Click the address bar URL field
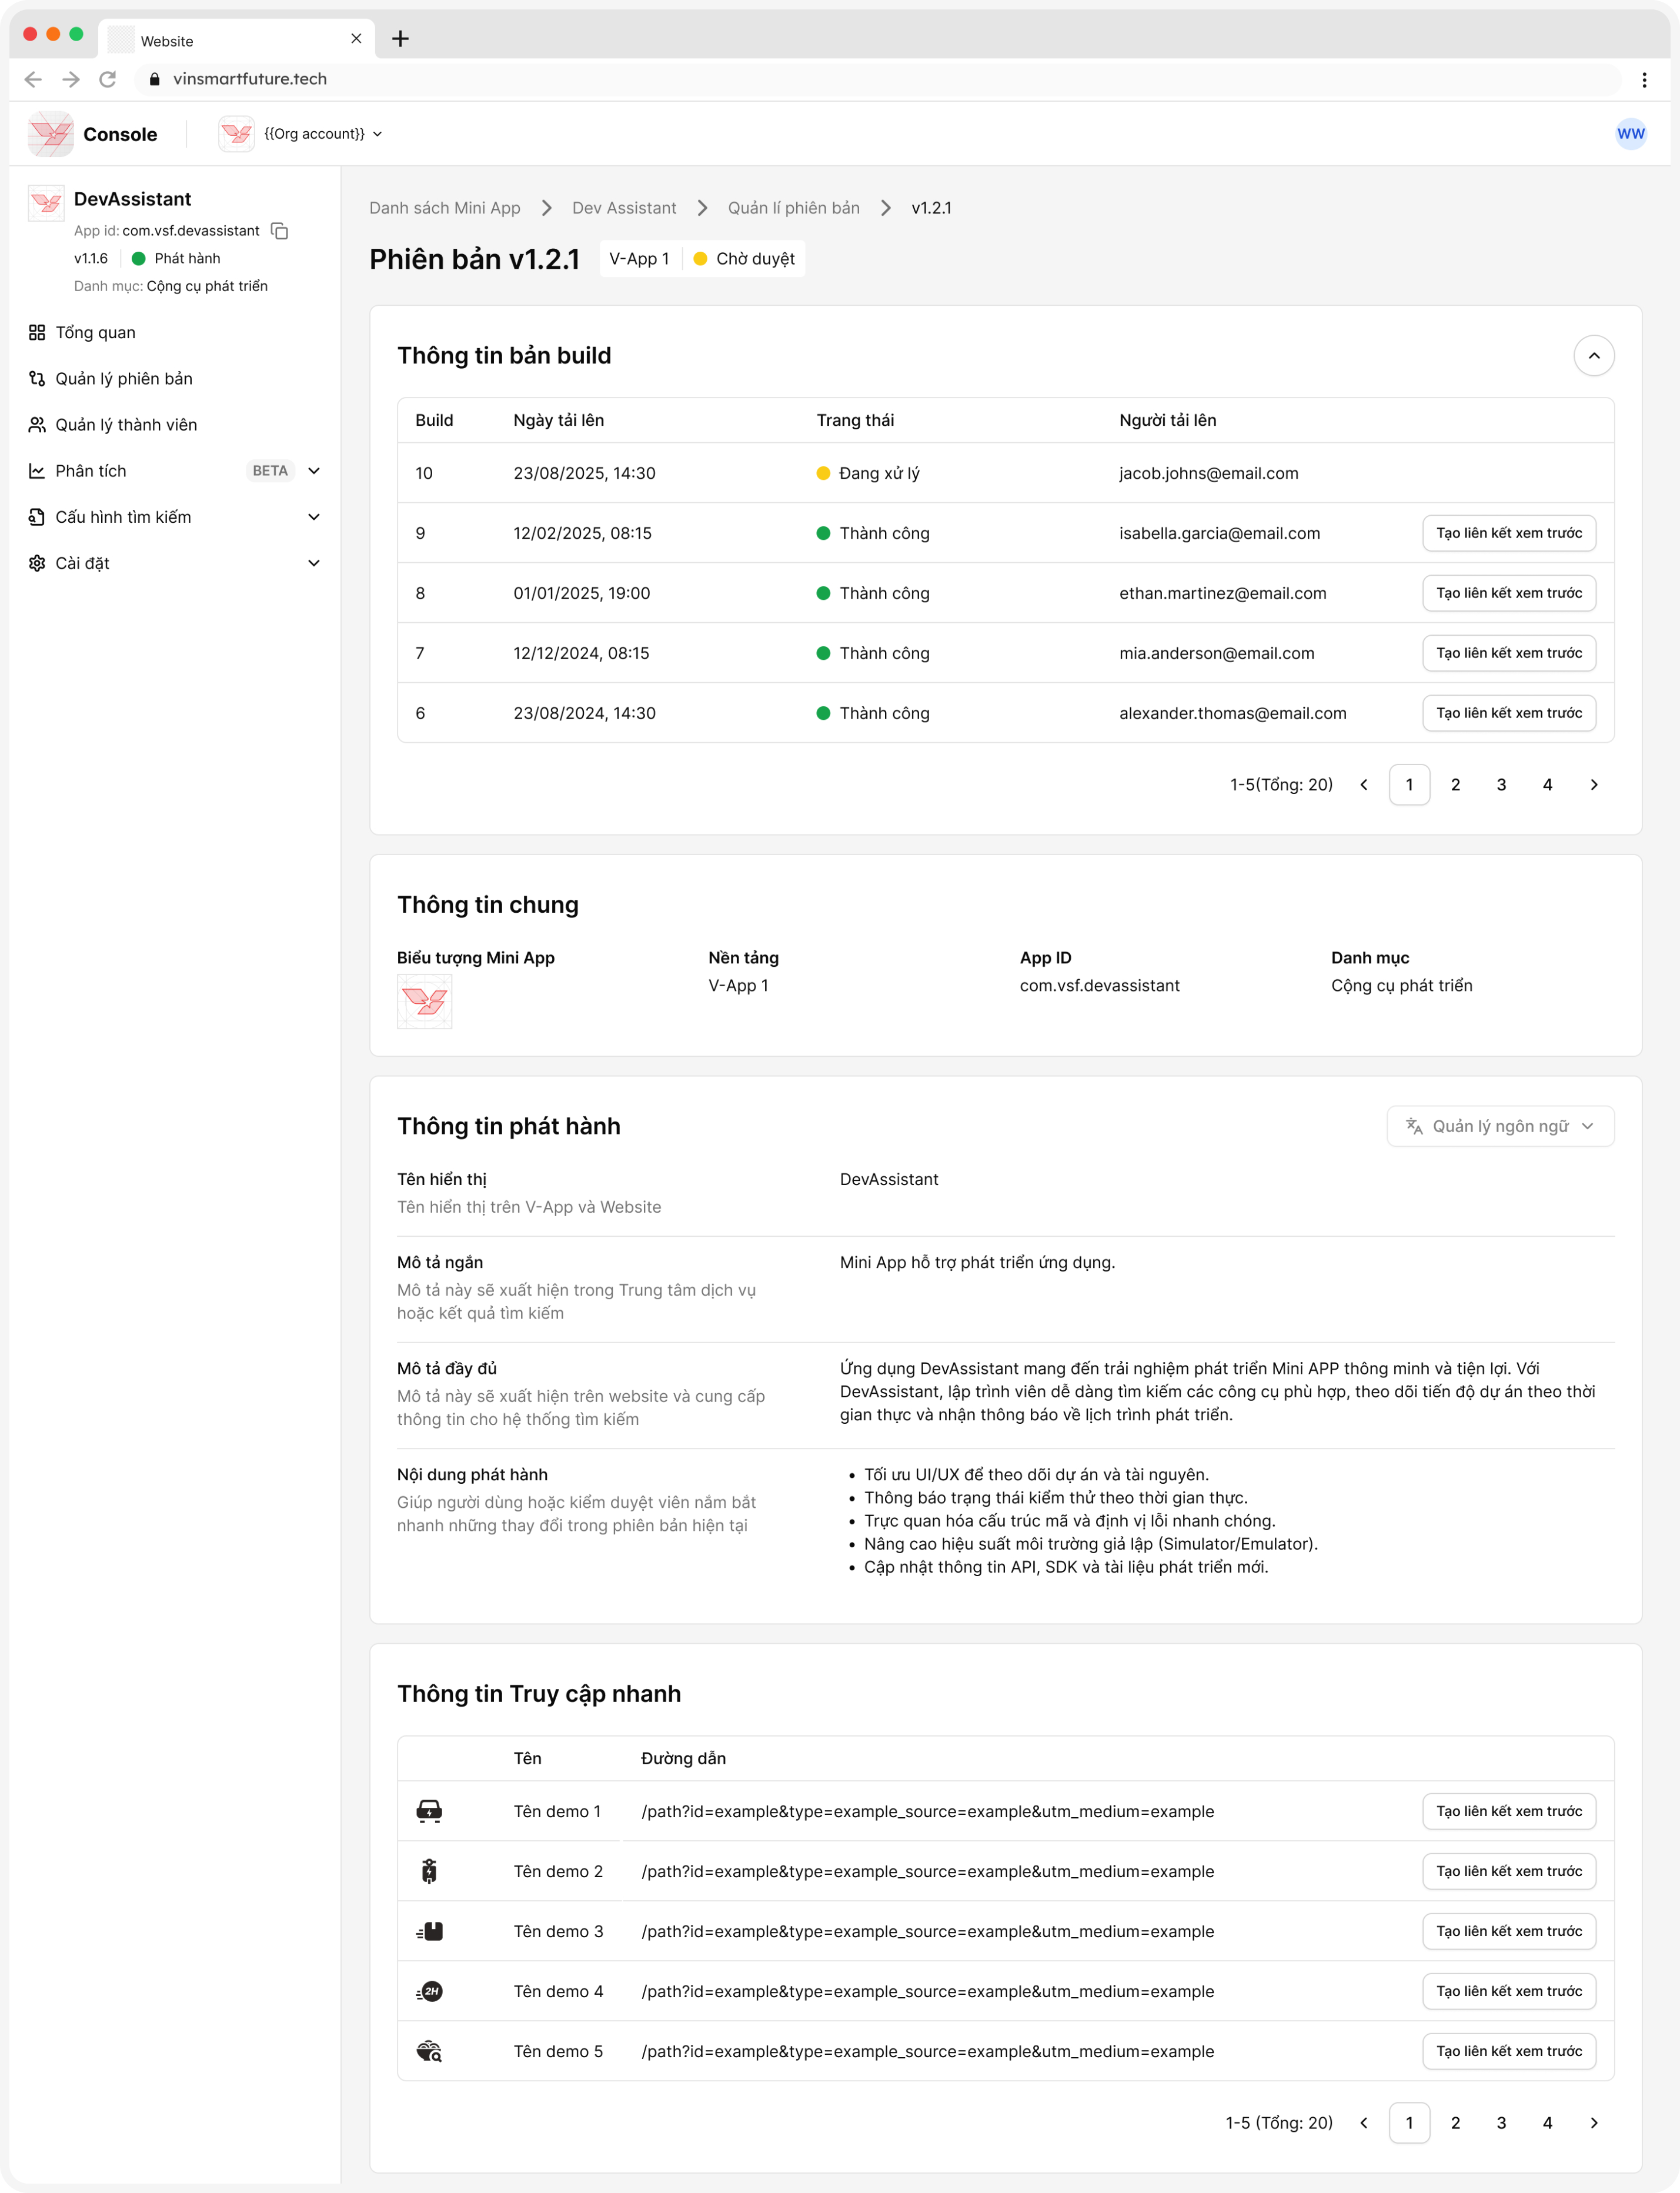1680x2193 pixels. (x=878, y=79)
